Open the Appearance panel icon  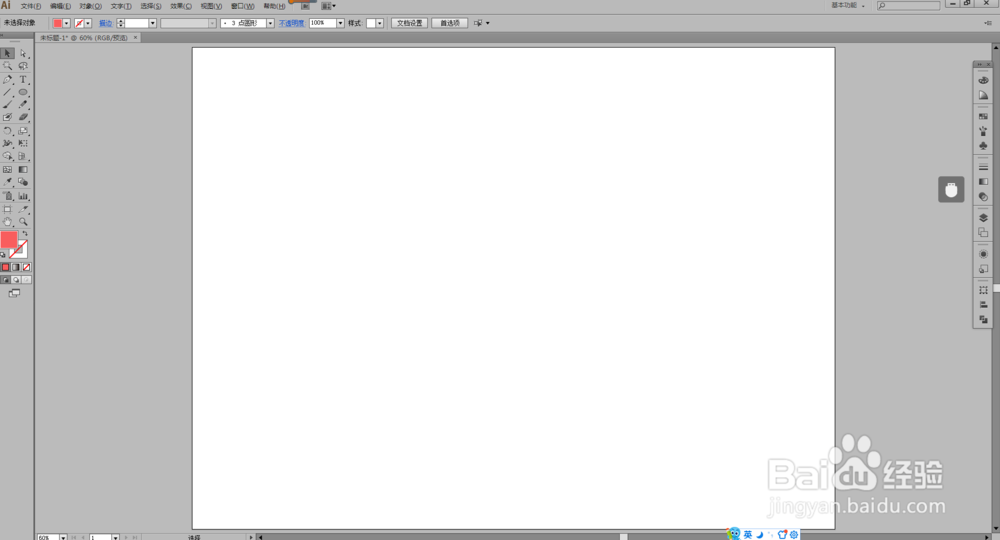(983, 254)
